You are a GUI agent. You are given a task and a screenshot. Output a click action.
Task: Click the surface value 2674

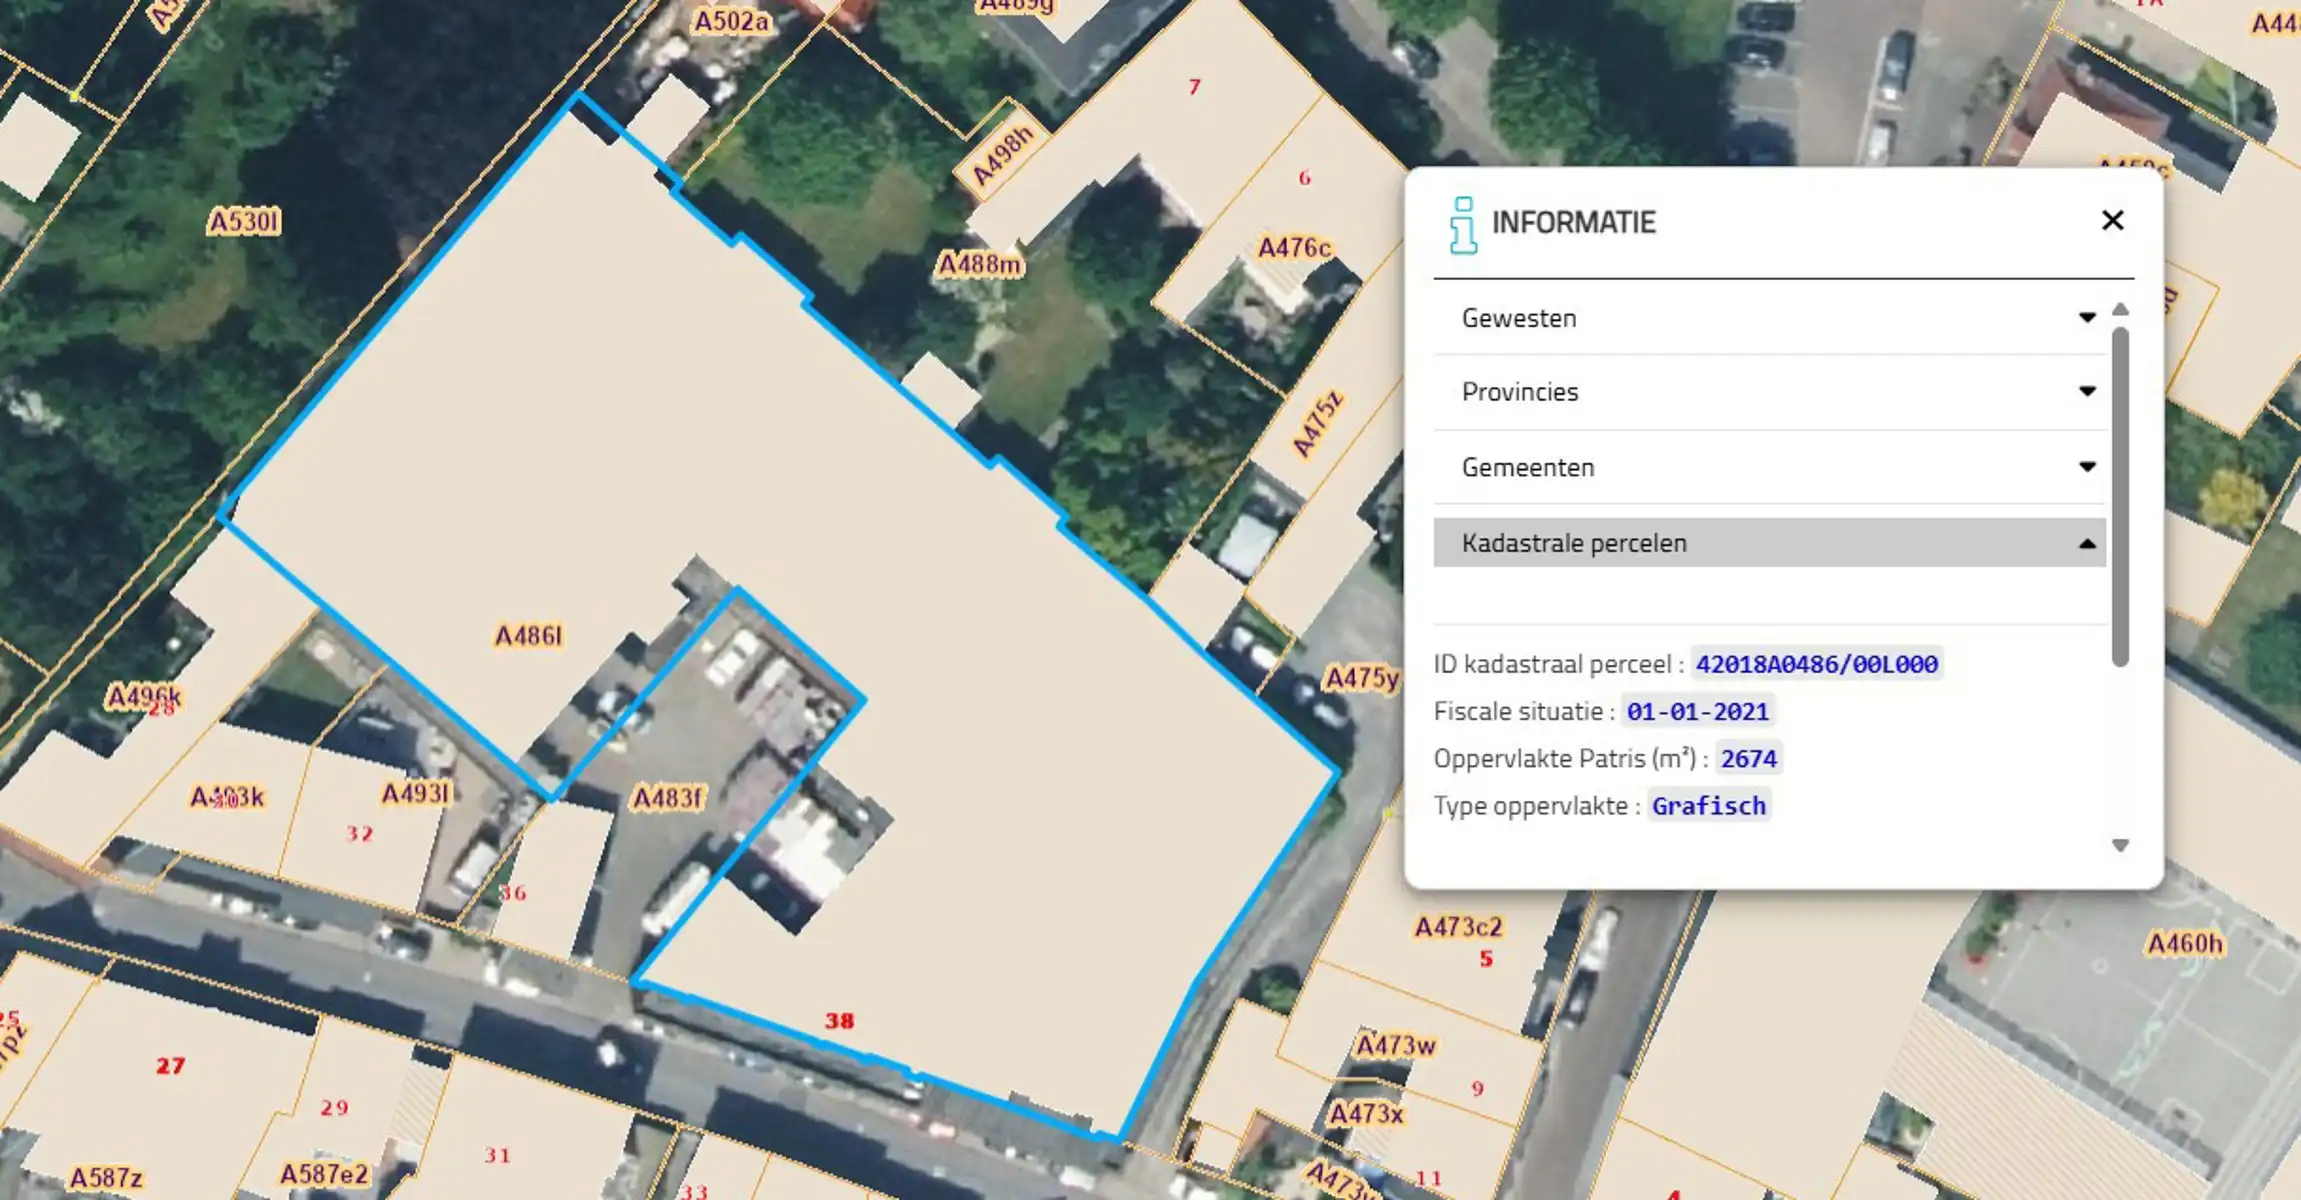[1748, 759]
